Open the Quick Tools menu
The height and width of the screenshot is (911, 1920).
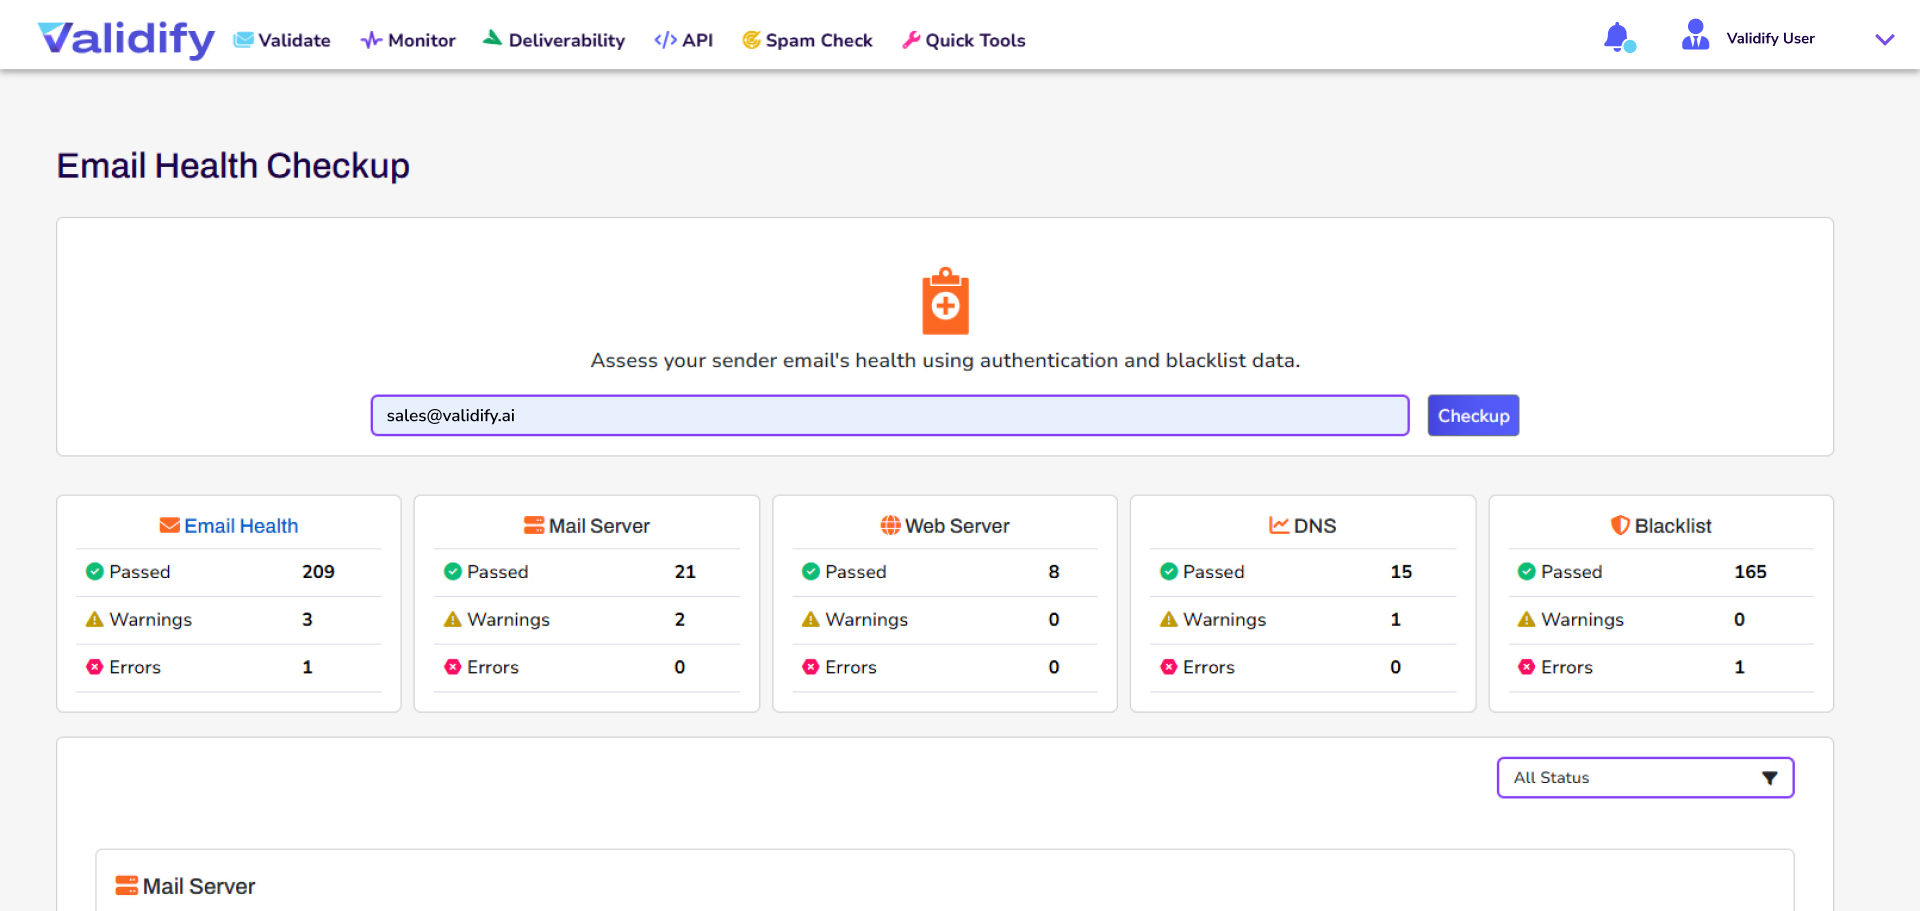tap(964, 40)
